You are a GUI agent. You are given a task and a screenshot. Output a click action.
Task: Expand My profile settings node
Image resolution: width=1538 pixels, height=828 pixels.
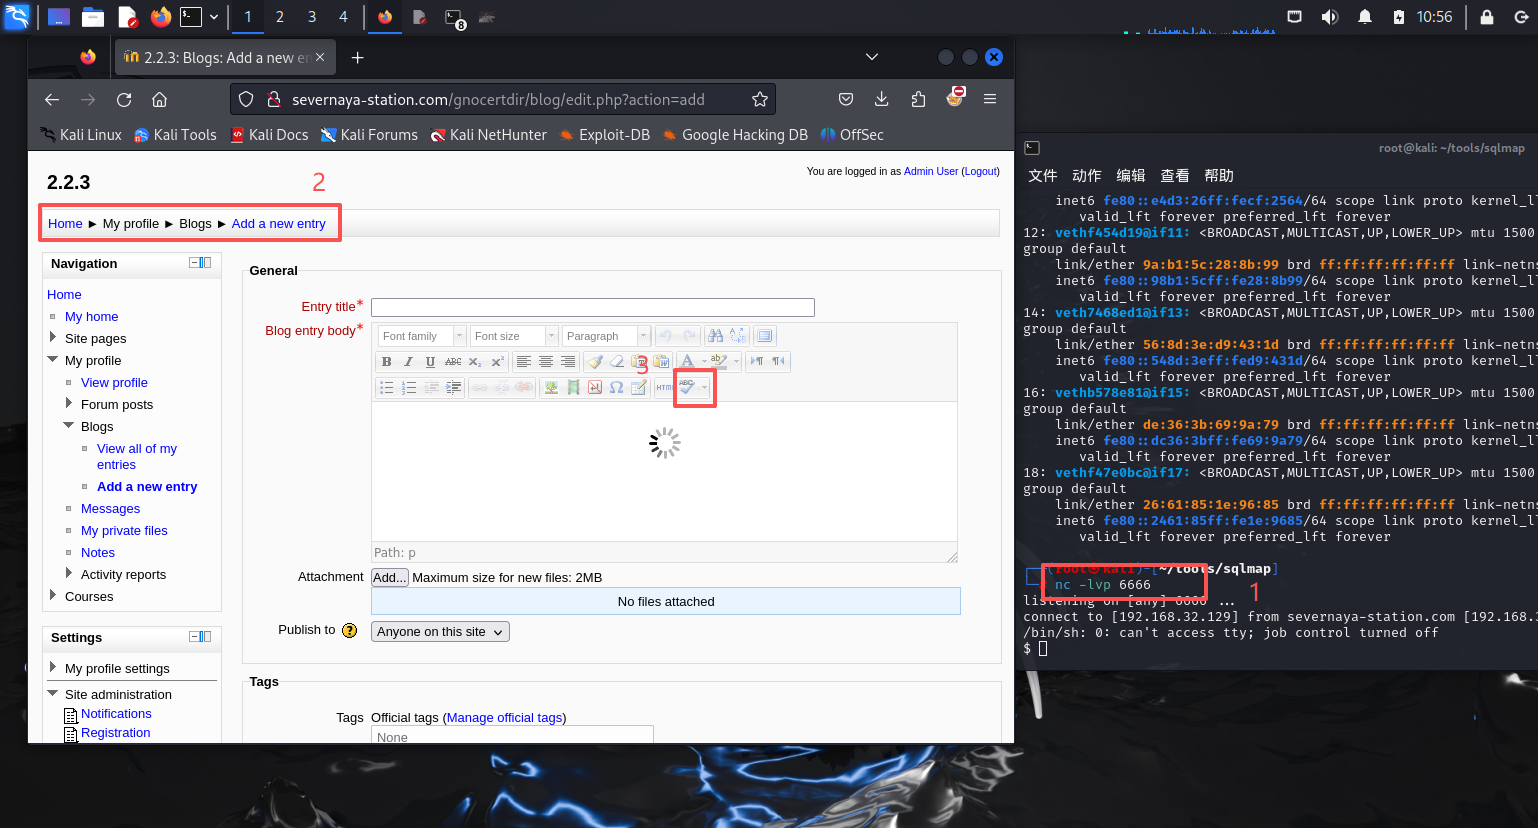coord(53,667)
